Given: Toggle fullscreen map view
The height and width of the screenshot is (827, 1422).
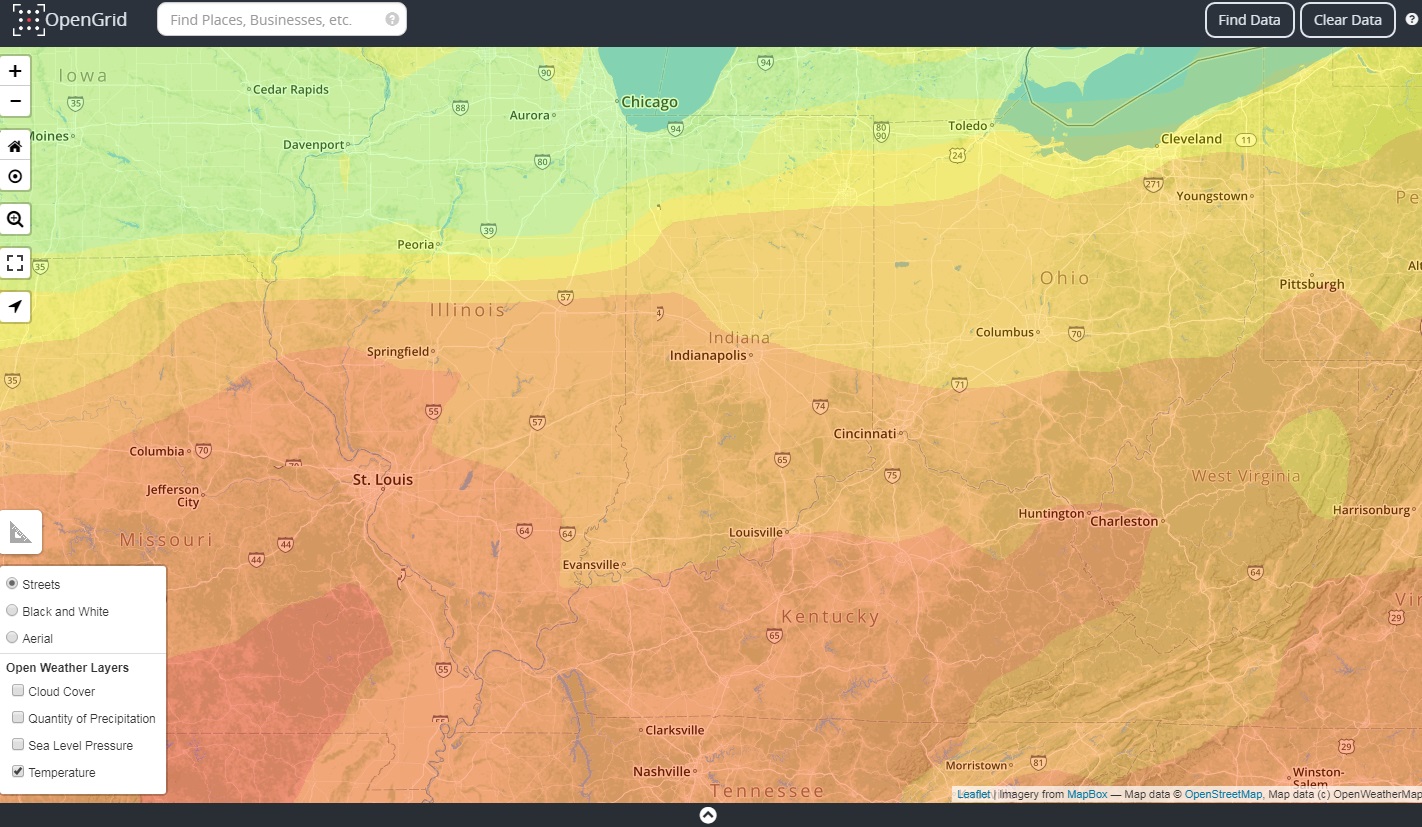Looking at the screenshot, I should (15, 263).
